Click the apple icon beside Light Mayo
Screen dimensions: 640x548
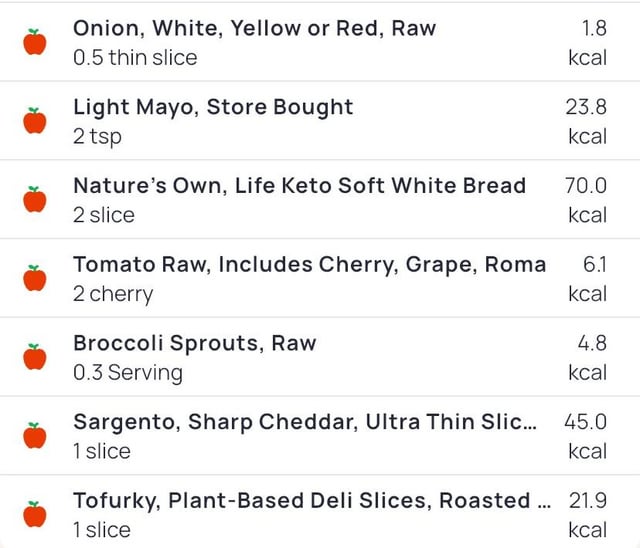point(35,121)
